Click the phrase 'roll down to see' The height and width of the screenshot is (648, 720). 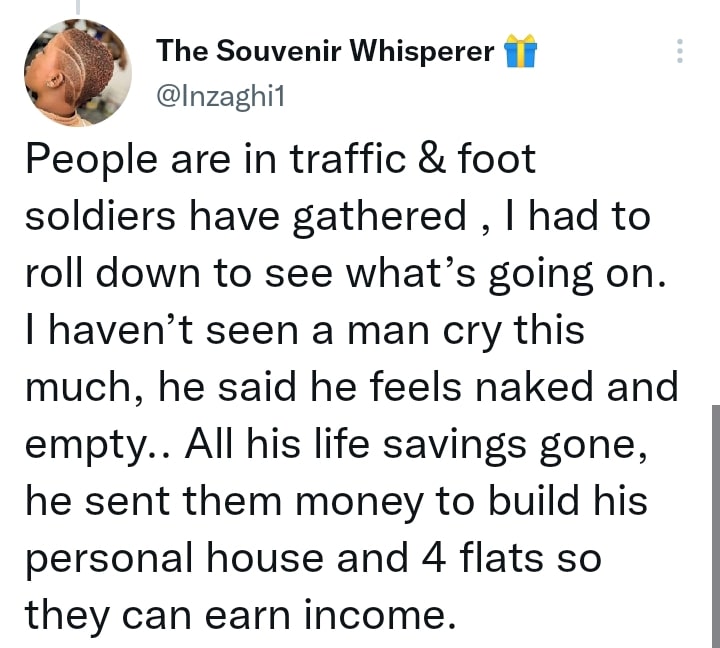[x=179, y=274]
